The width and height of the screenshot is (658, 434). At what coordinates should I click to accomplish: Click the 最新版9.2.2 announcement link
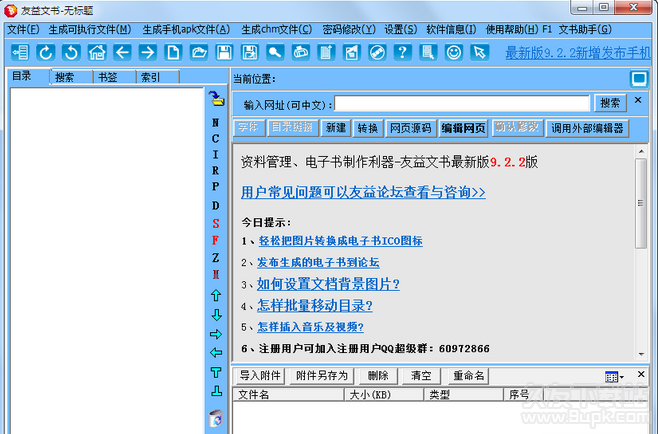click(577, 53)
